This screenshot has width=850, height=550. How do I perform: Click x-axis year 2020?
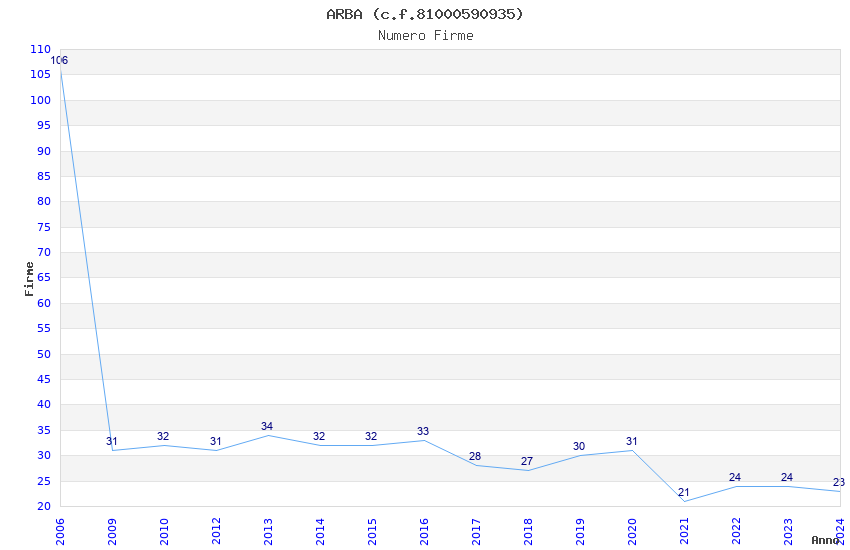633,532
